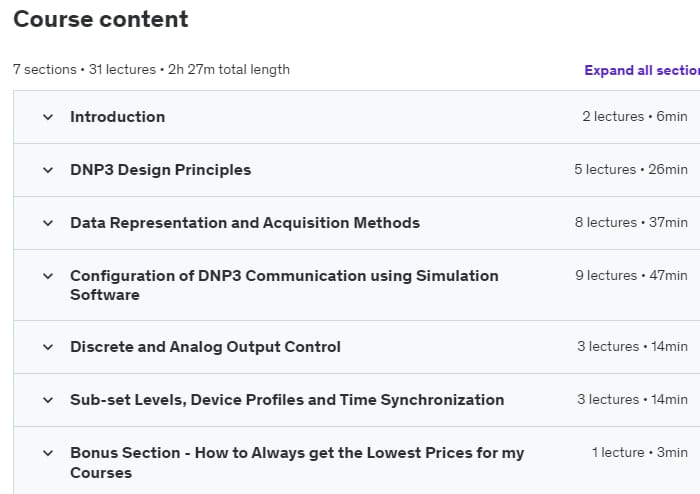This screenshot has height=494, width=700.
Task: Open chevron next to Discrete and Analog Output Control
Action: point(48,347)
